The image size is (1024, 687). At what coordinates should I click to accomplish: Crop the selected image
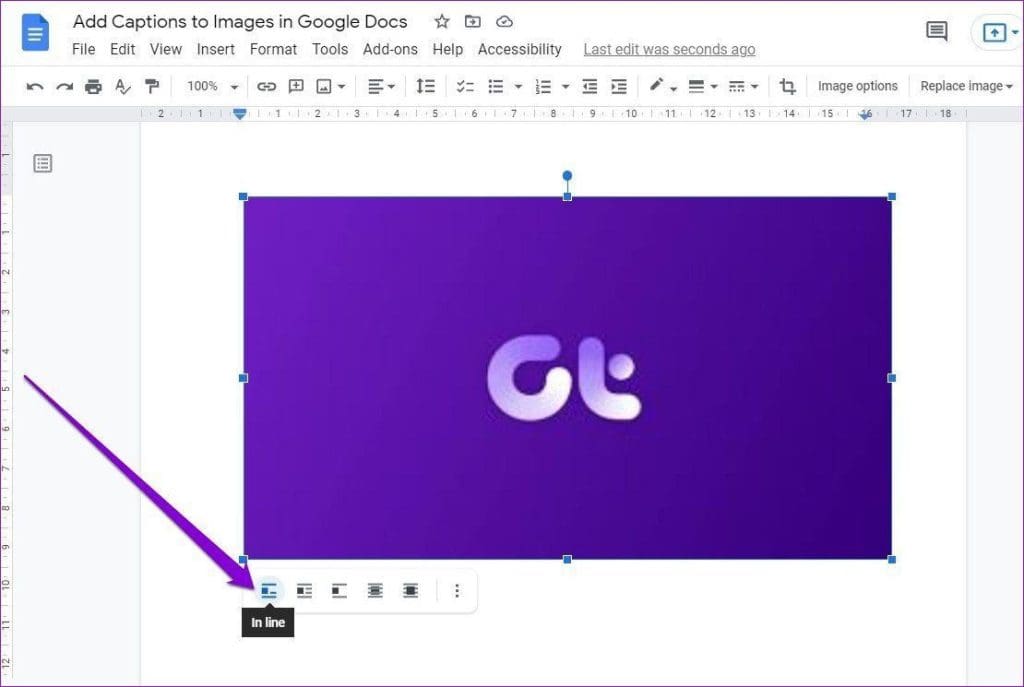point(787,86)
